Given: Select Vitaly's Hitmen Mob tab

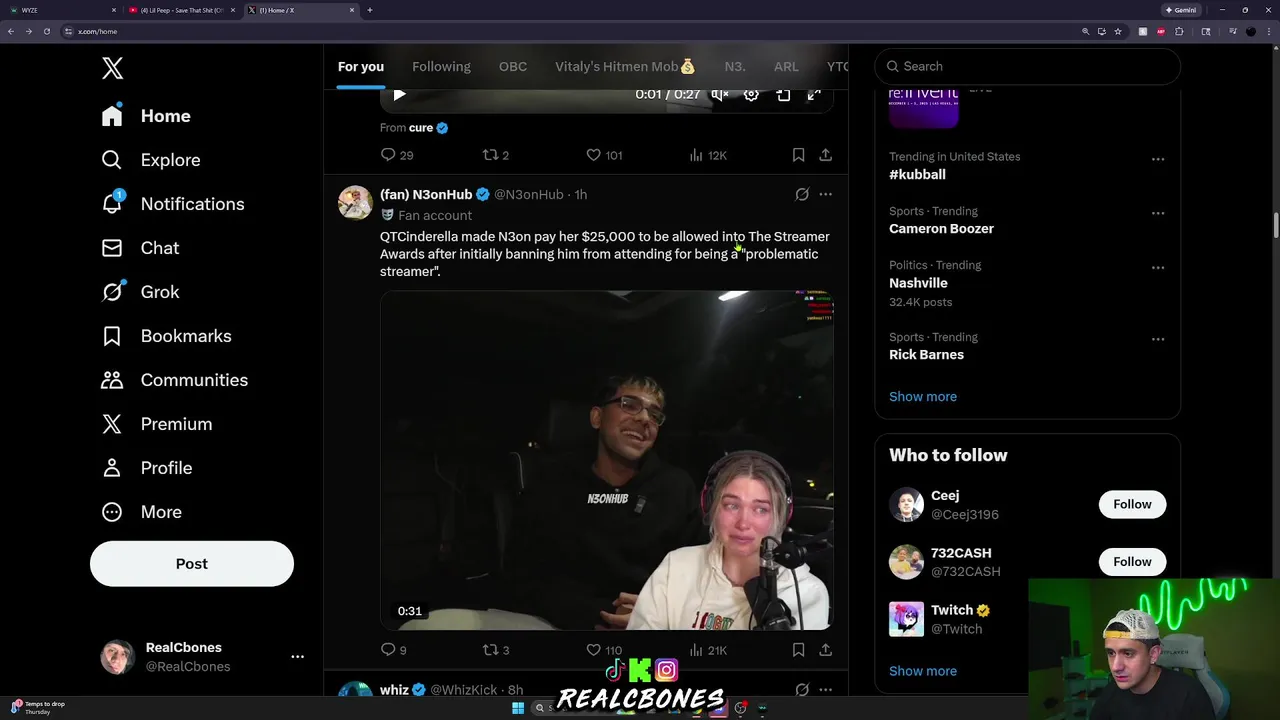Looking at the screenshot, I should coord(625,66).
